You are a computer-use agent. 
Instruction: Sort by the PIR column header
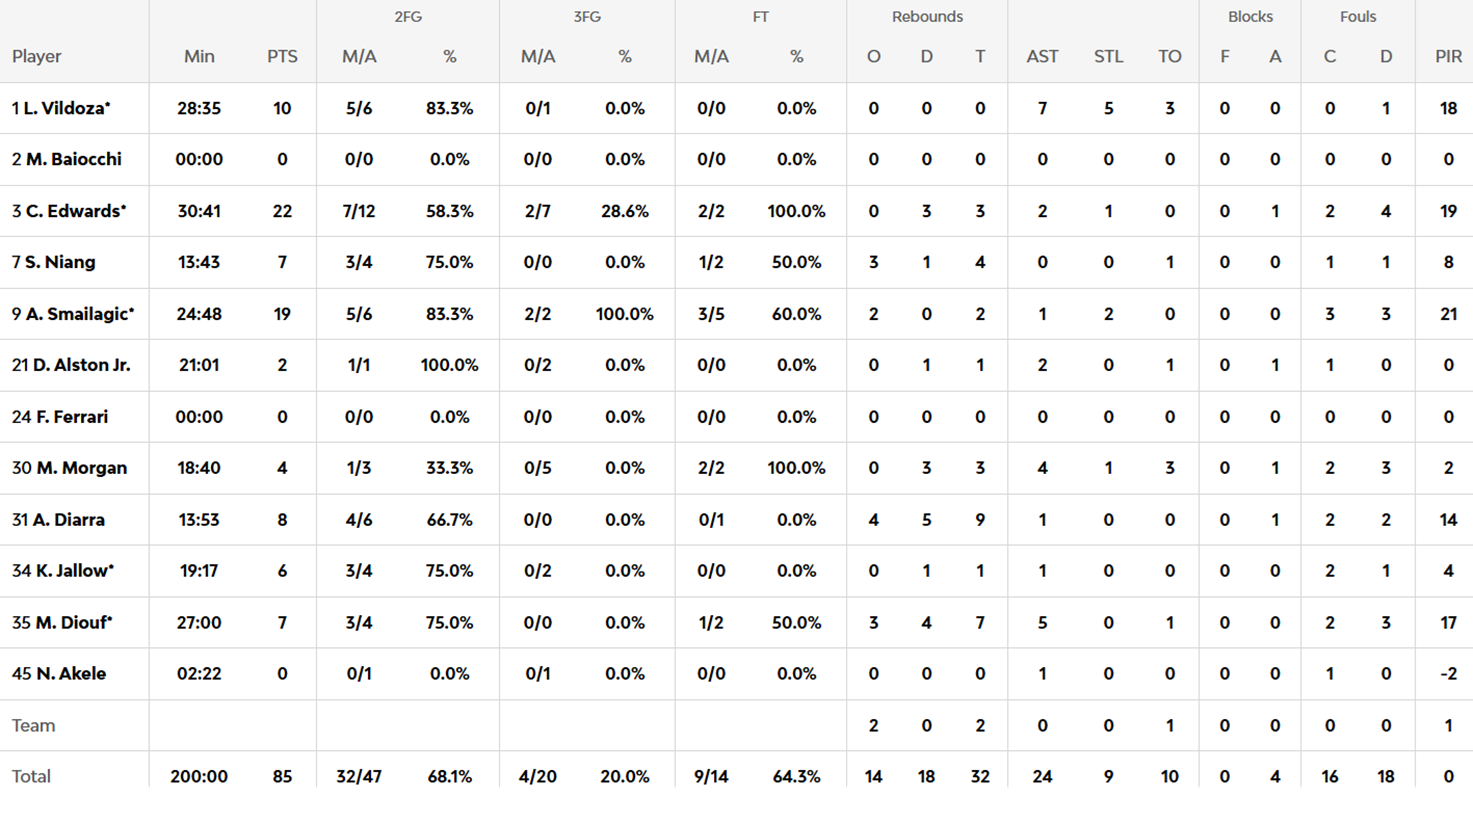click(1448, 57)
